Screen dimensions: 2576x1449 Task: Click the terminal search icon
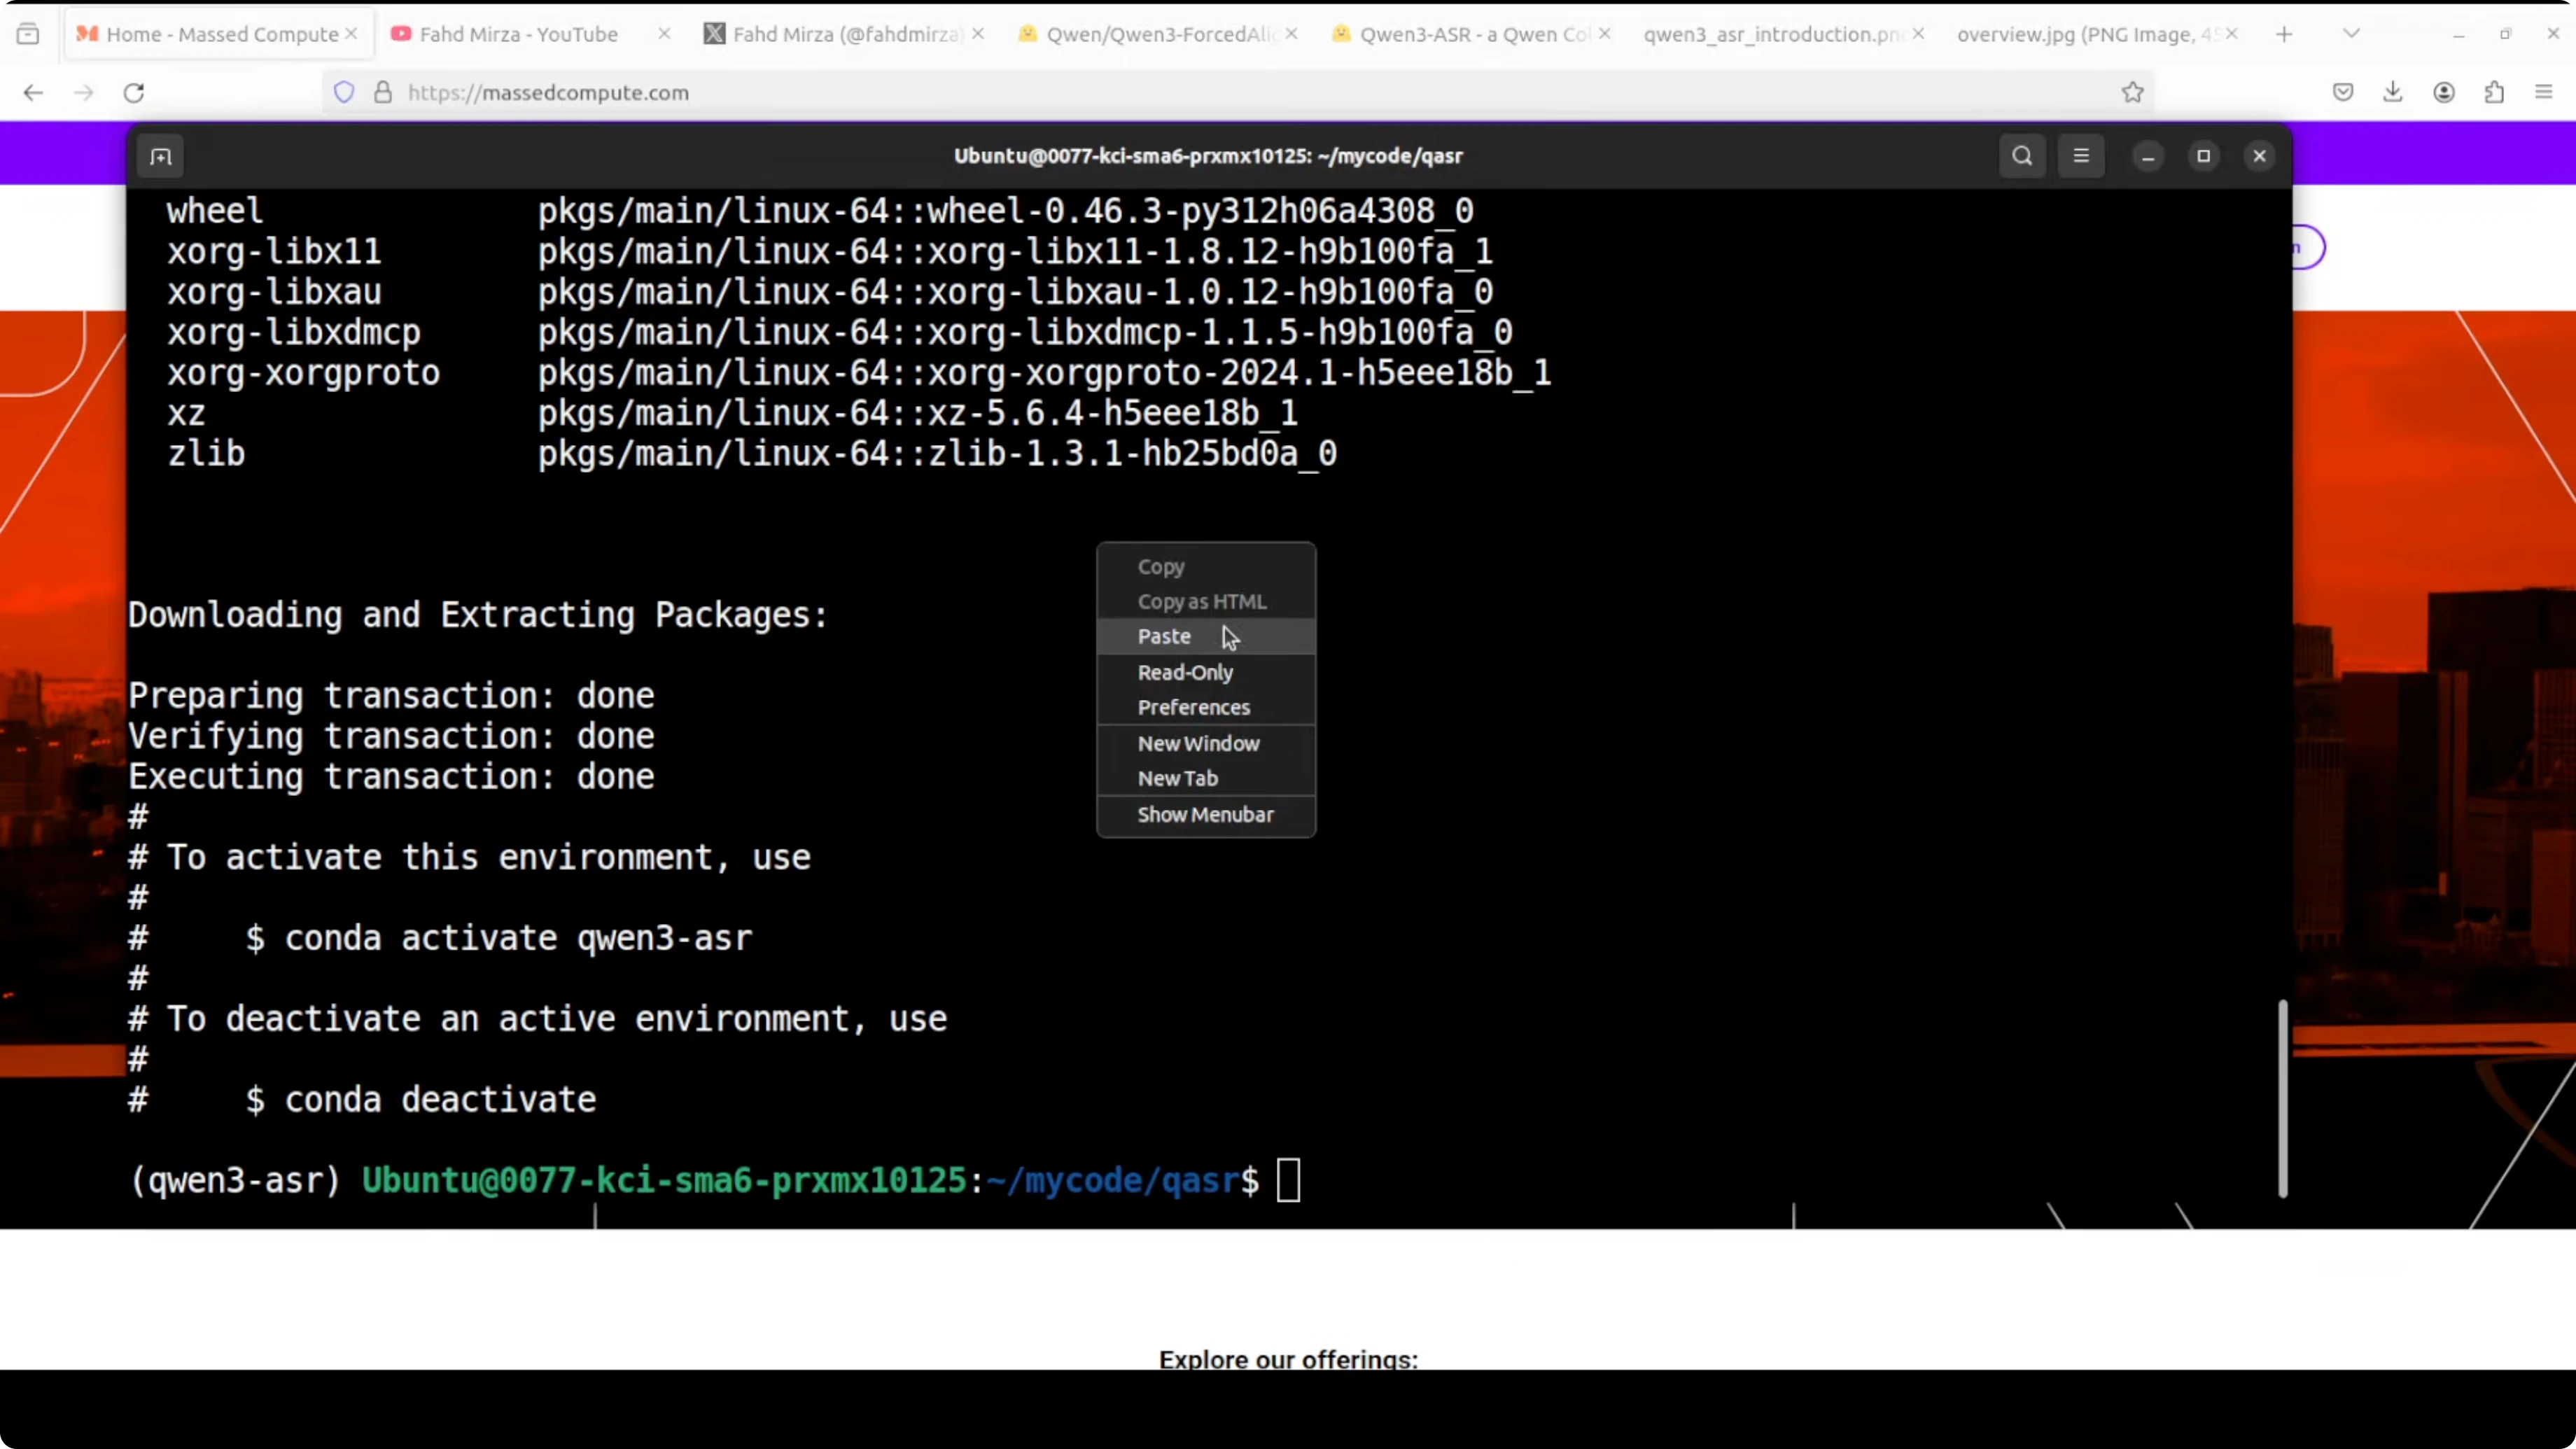[2021, 156]
